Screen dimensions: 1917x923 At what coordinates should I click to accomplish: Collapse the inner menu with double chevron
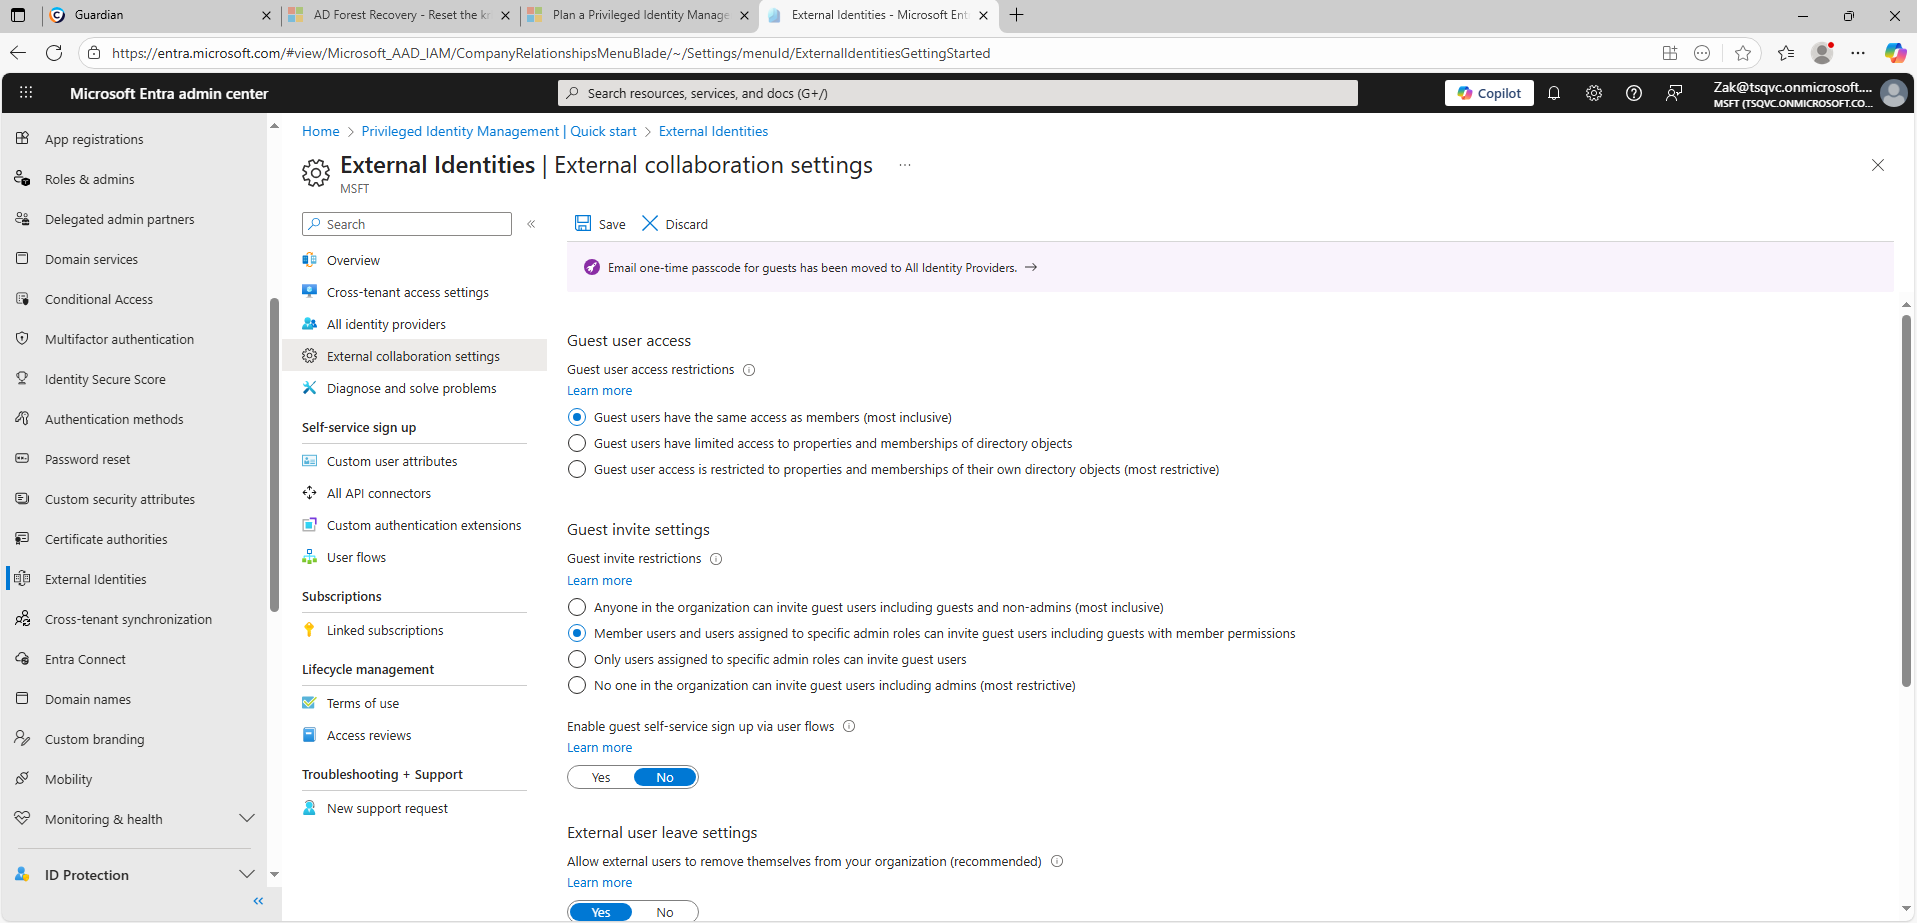[531, 224]
